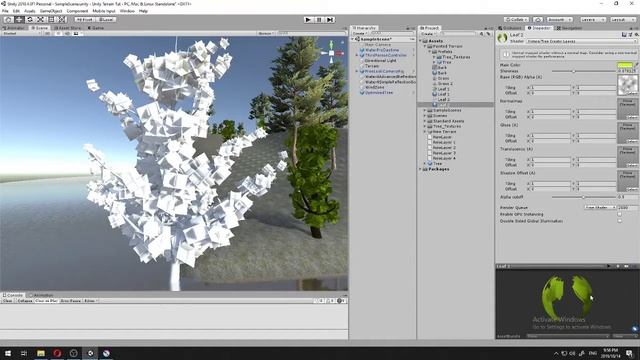Click search-by-type icon in Project panel
The width and height of the screenshot is (640, 360).
tap(482, 34)
